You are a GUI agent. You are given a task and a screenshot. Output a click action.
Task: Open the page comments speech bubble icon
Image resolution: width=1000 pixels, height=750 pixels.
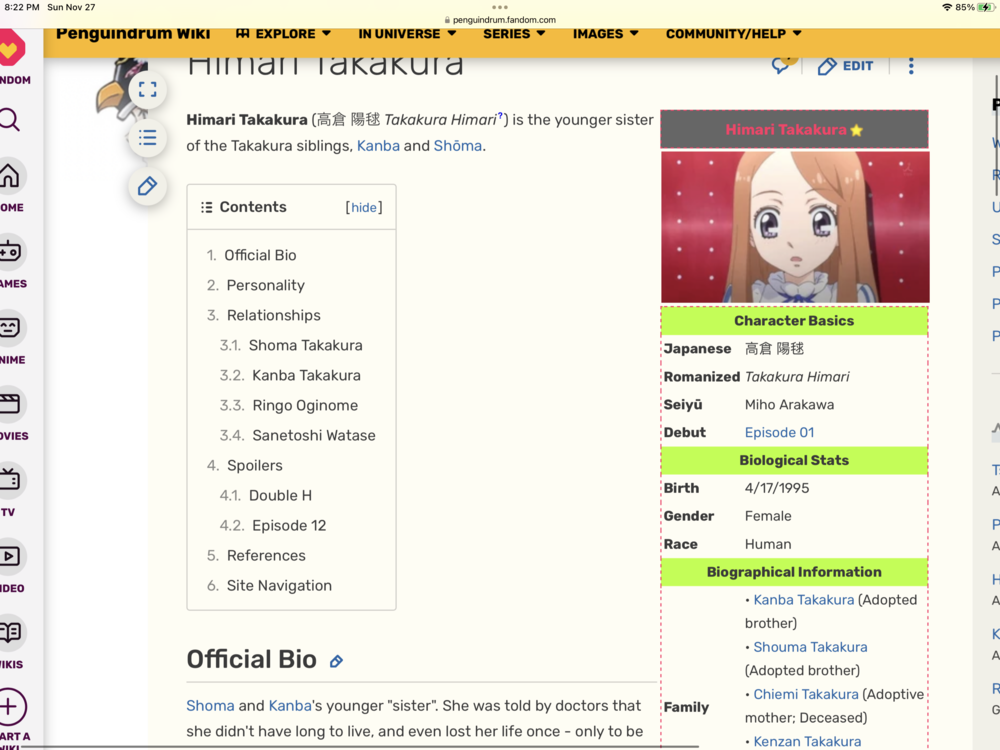pyautogui.click(x=783, y=65)
